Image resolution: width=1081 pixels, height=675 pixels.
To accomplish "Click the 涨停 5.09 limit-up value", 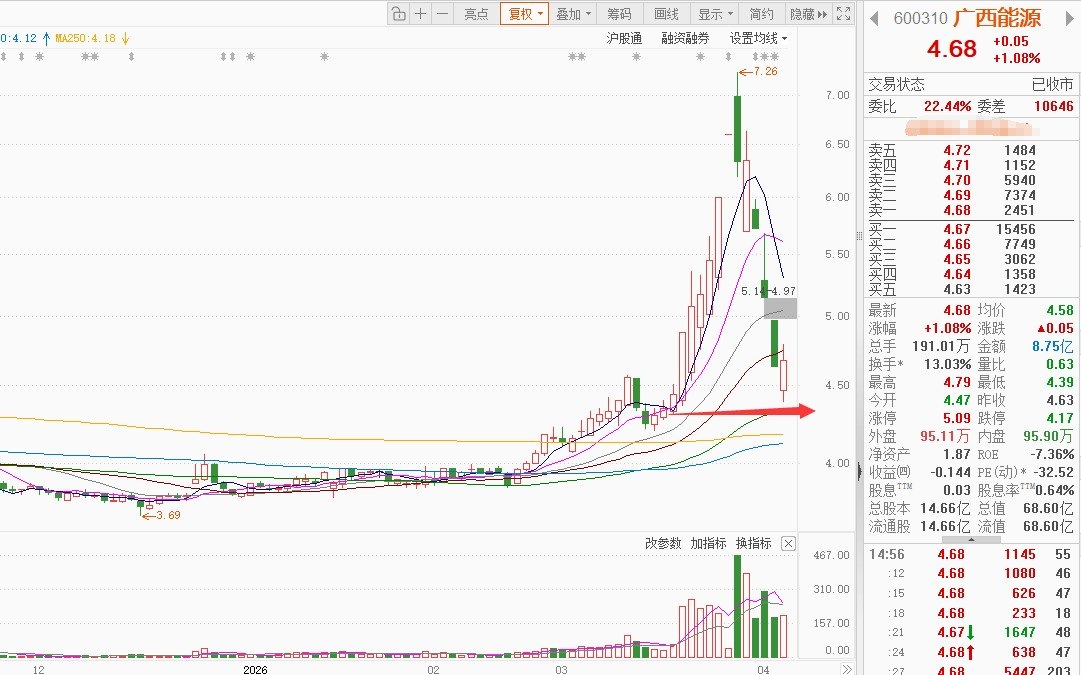I will point(957,419).
